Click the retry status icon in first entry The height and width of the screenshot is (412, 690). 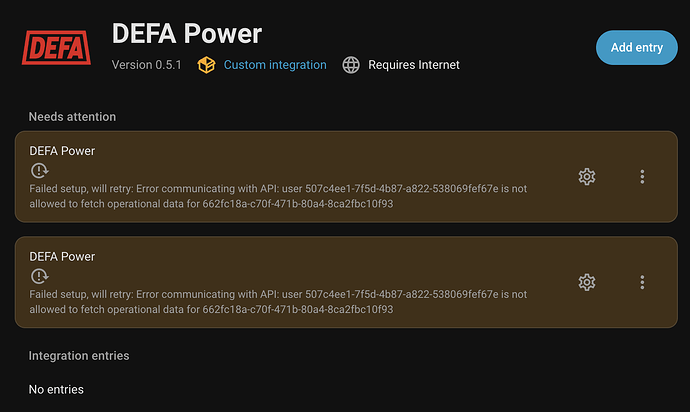click(39, 171)
